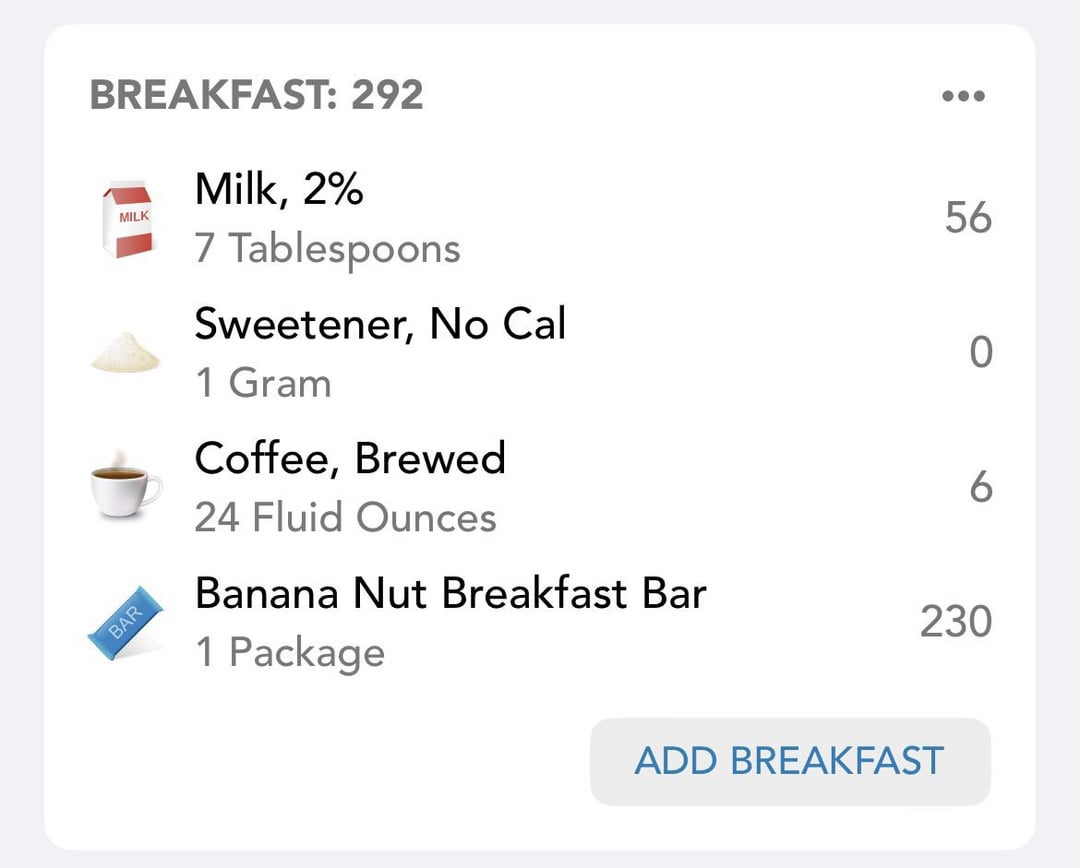
Task: Tap the 7 Tablespoons serving size
Action: pyautogui.click(x=327, y=249)
